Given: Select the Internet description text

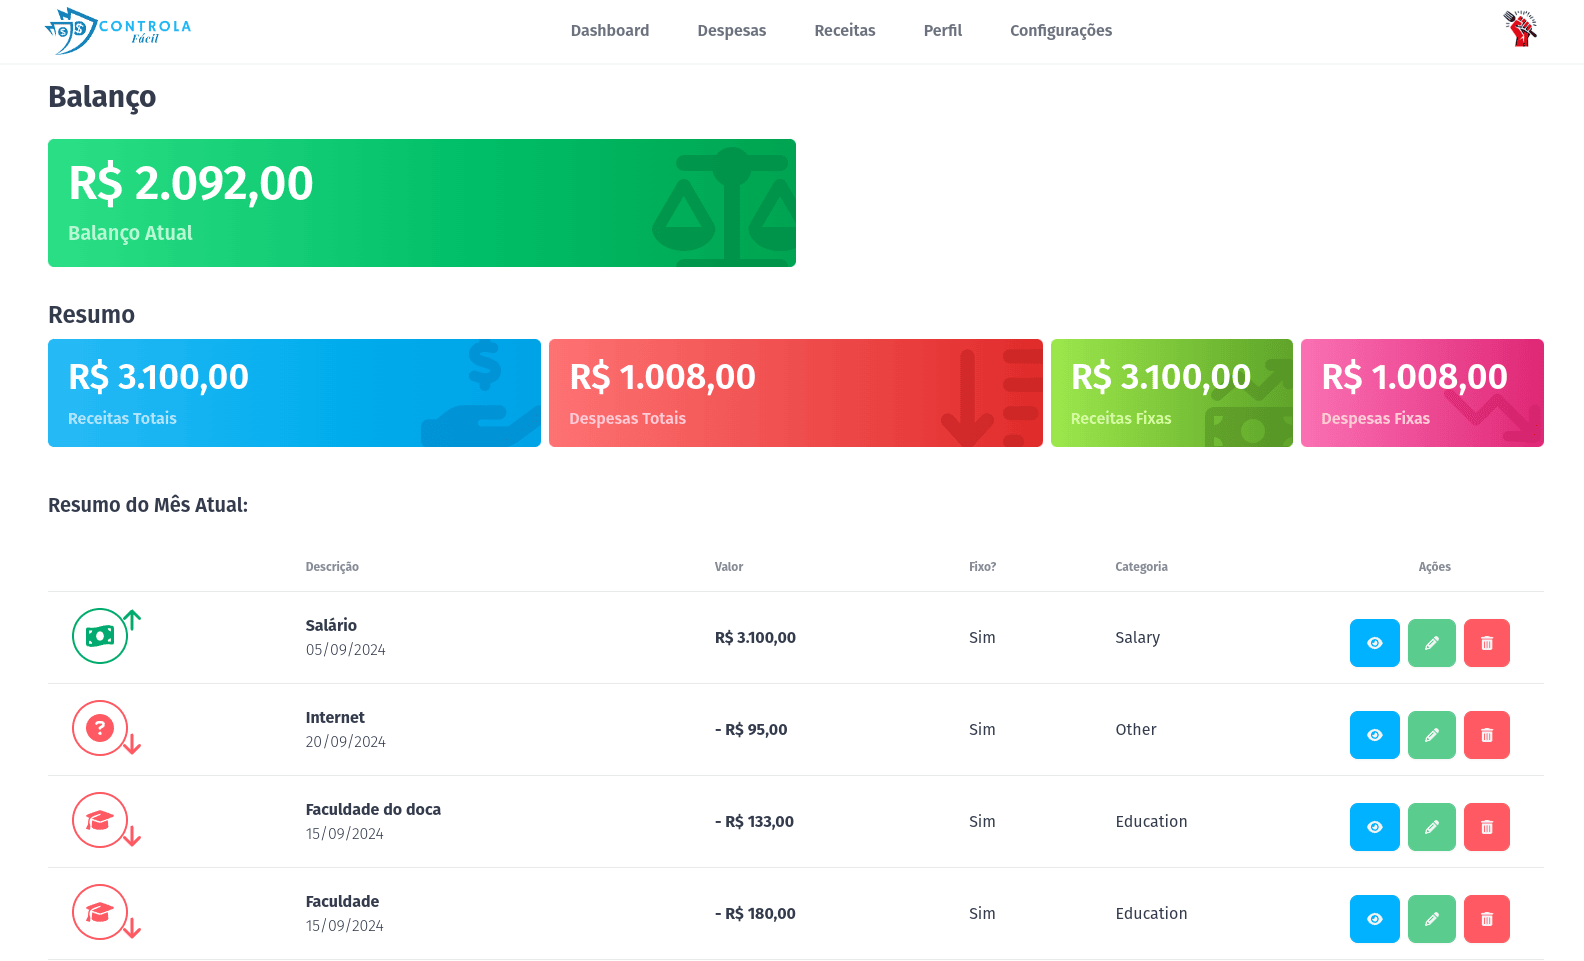Looking at the screenshot, I should (335, 717).
